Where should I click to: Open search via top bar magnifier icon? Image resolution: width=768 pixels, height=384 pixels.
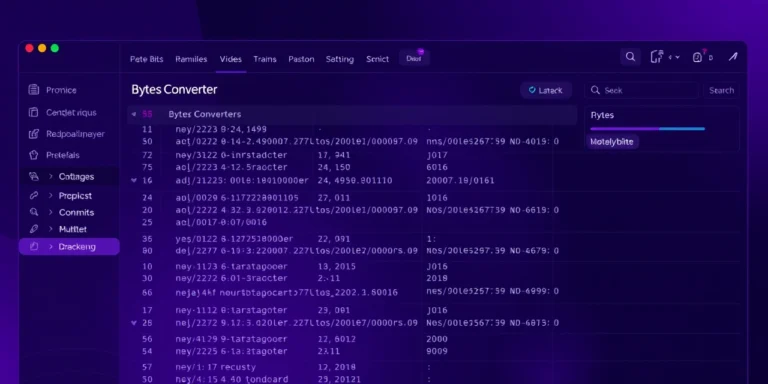coord(630,57)
